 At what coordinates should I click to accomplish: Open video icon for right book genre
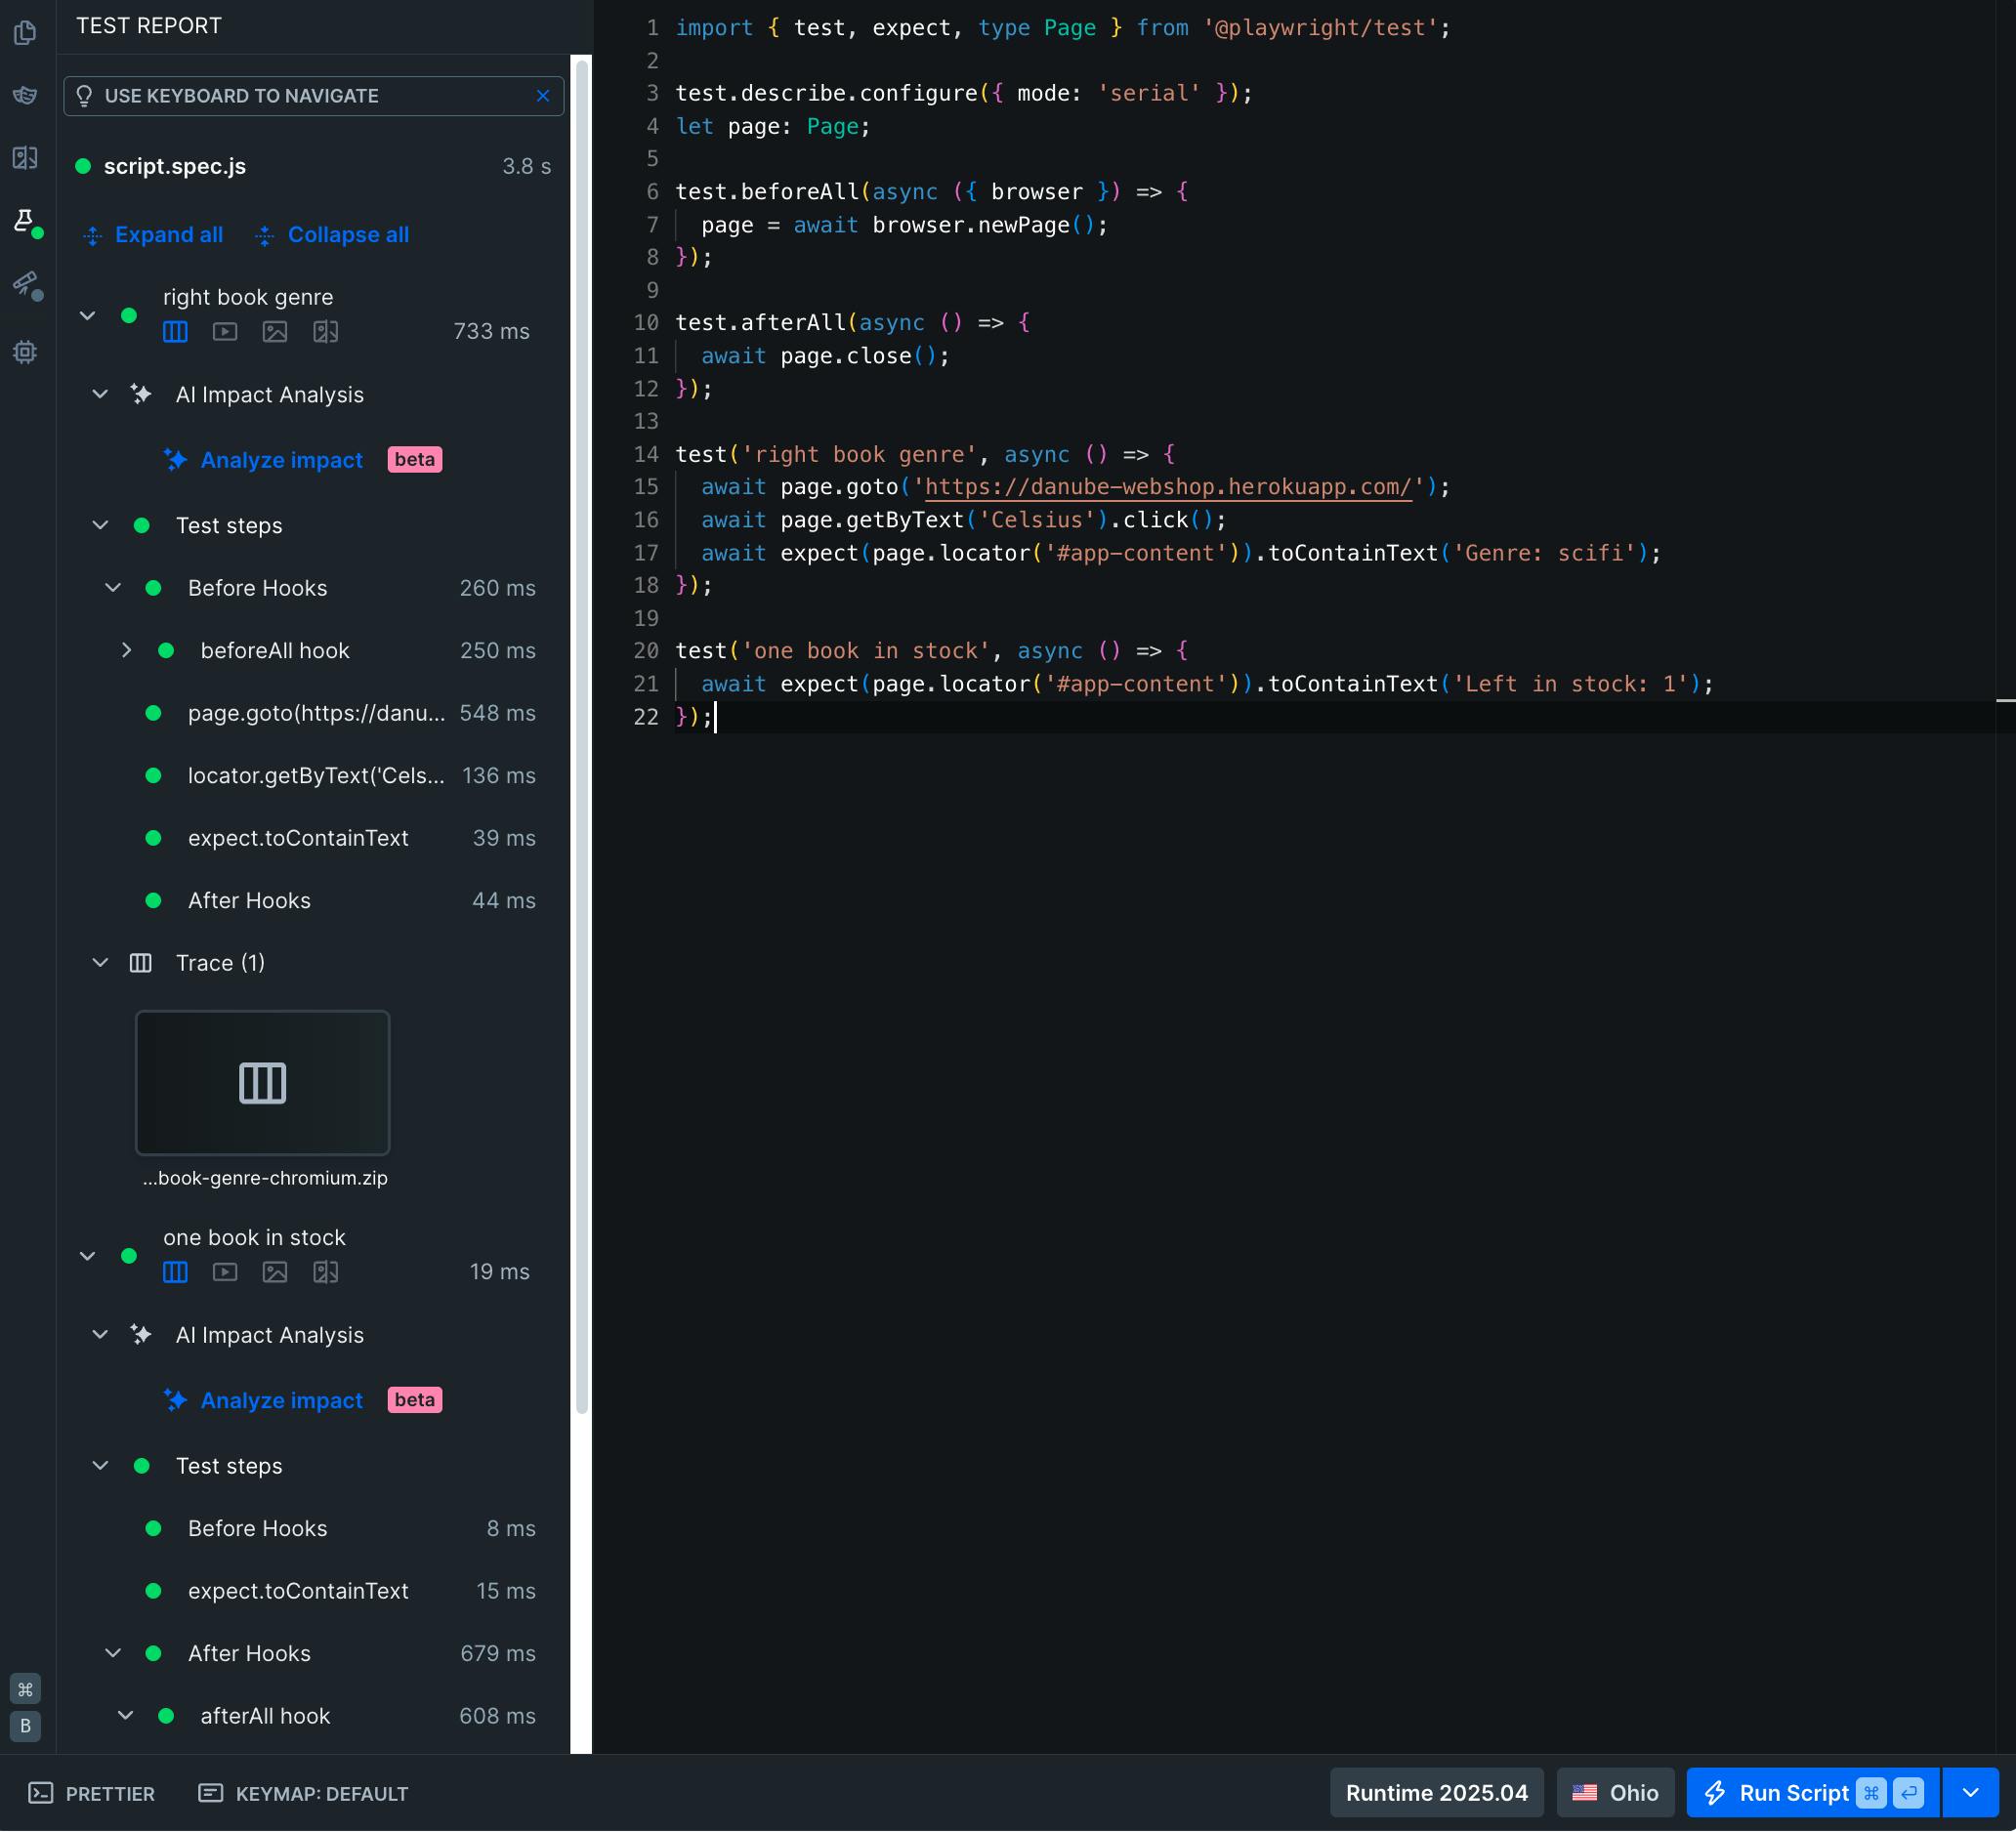click(225, 331)
